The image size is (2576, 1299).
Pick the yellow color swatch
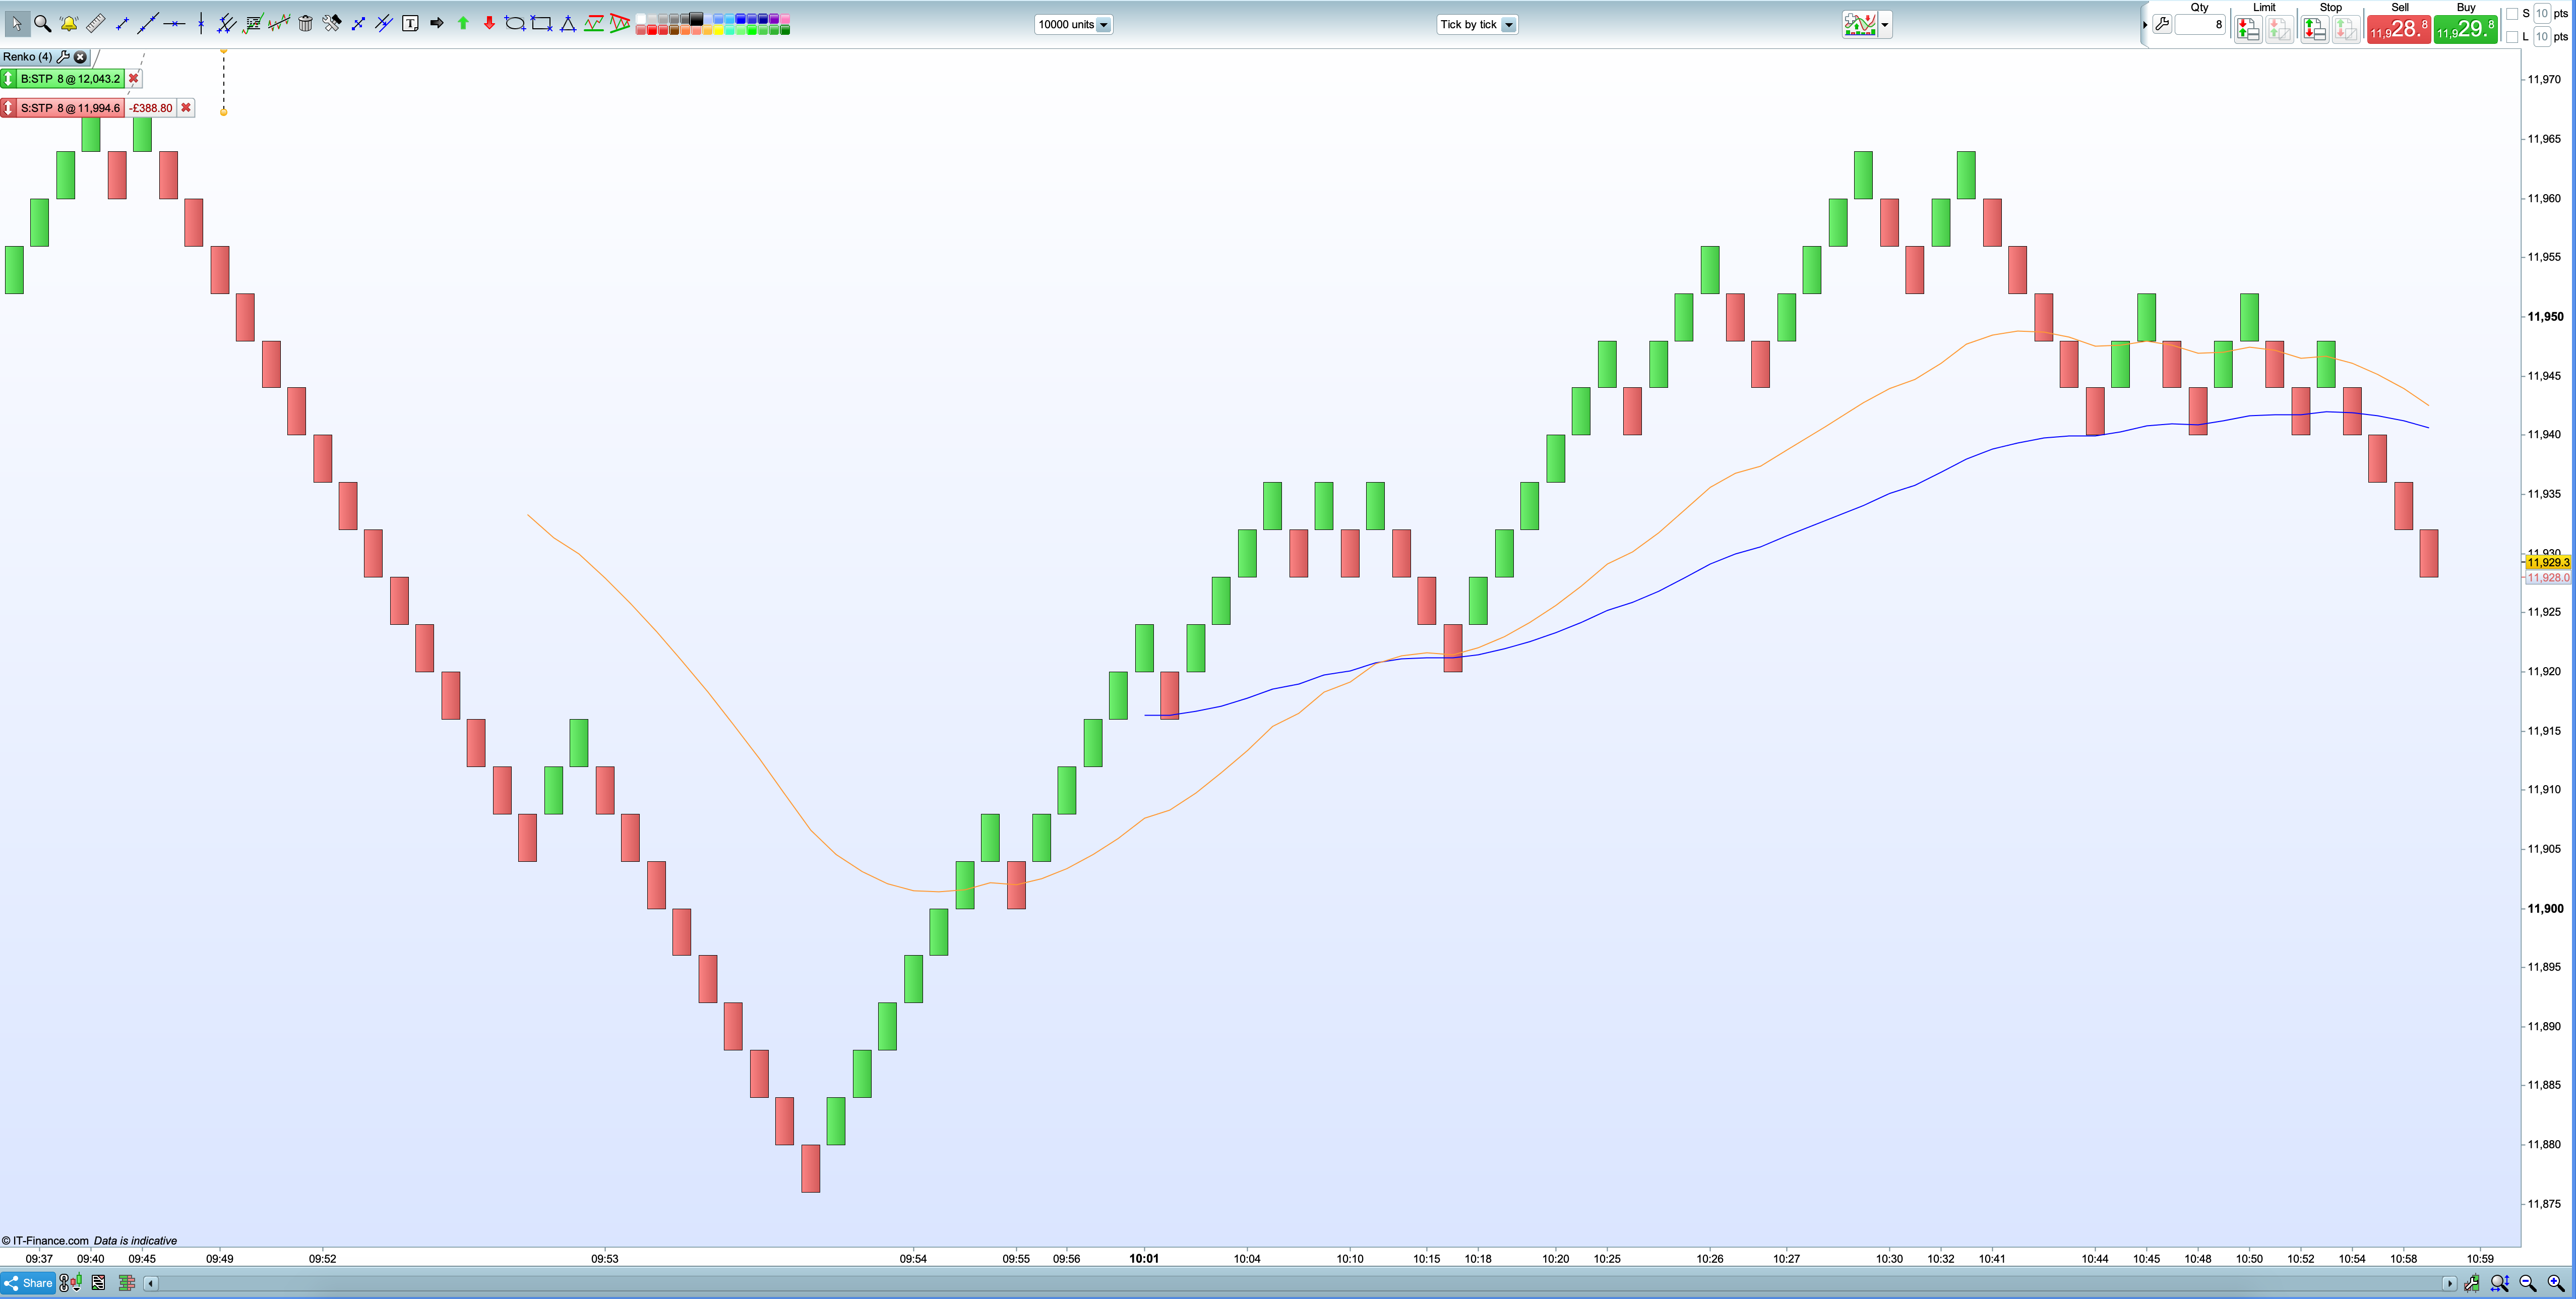tap(719, 30)
